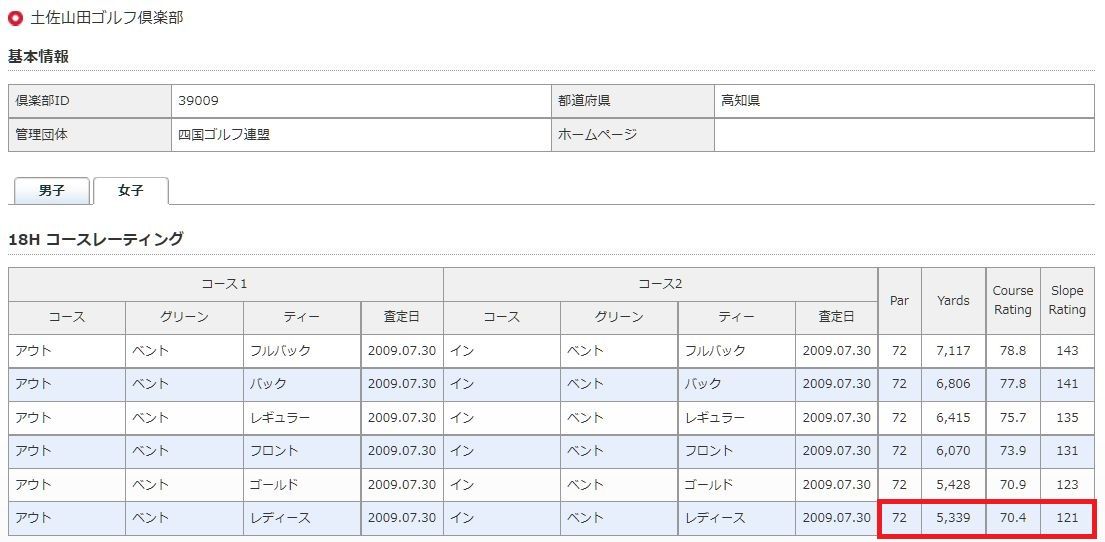1105x542 pixels.
Task: Click slope rating 143
Action: coord(1067,350)
